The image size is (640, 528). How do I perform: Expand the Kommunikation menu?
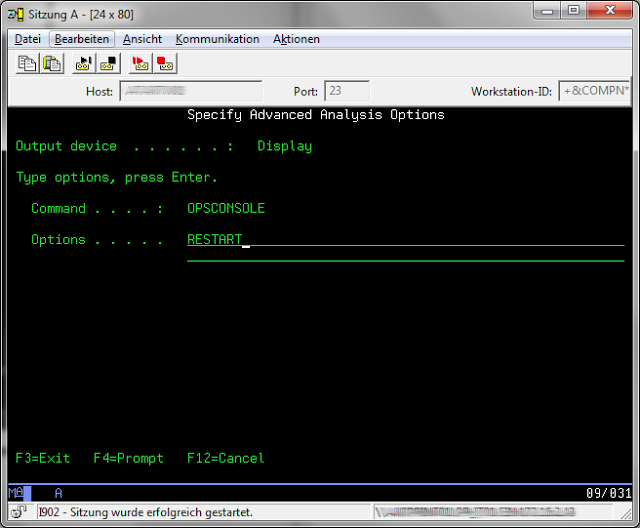coord(217,39)
